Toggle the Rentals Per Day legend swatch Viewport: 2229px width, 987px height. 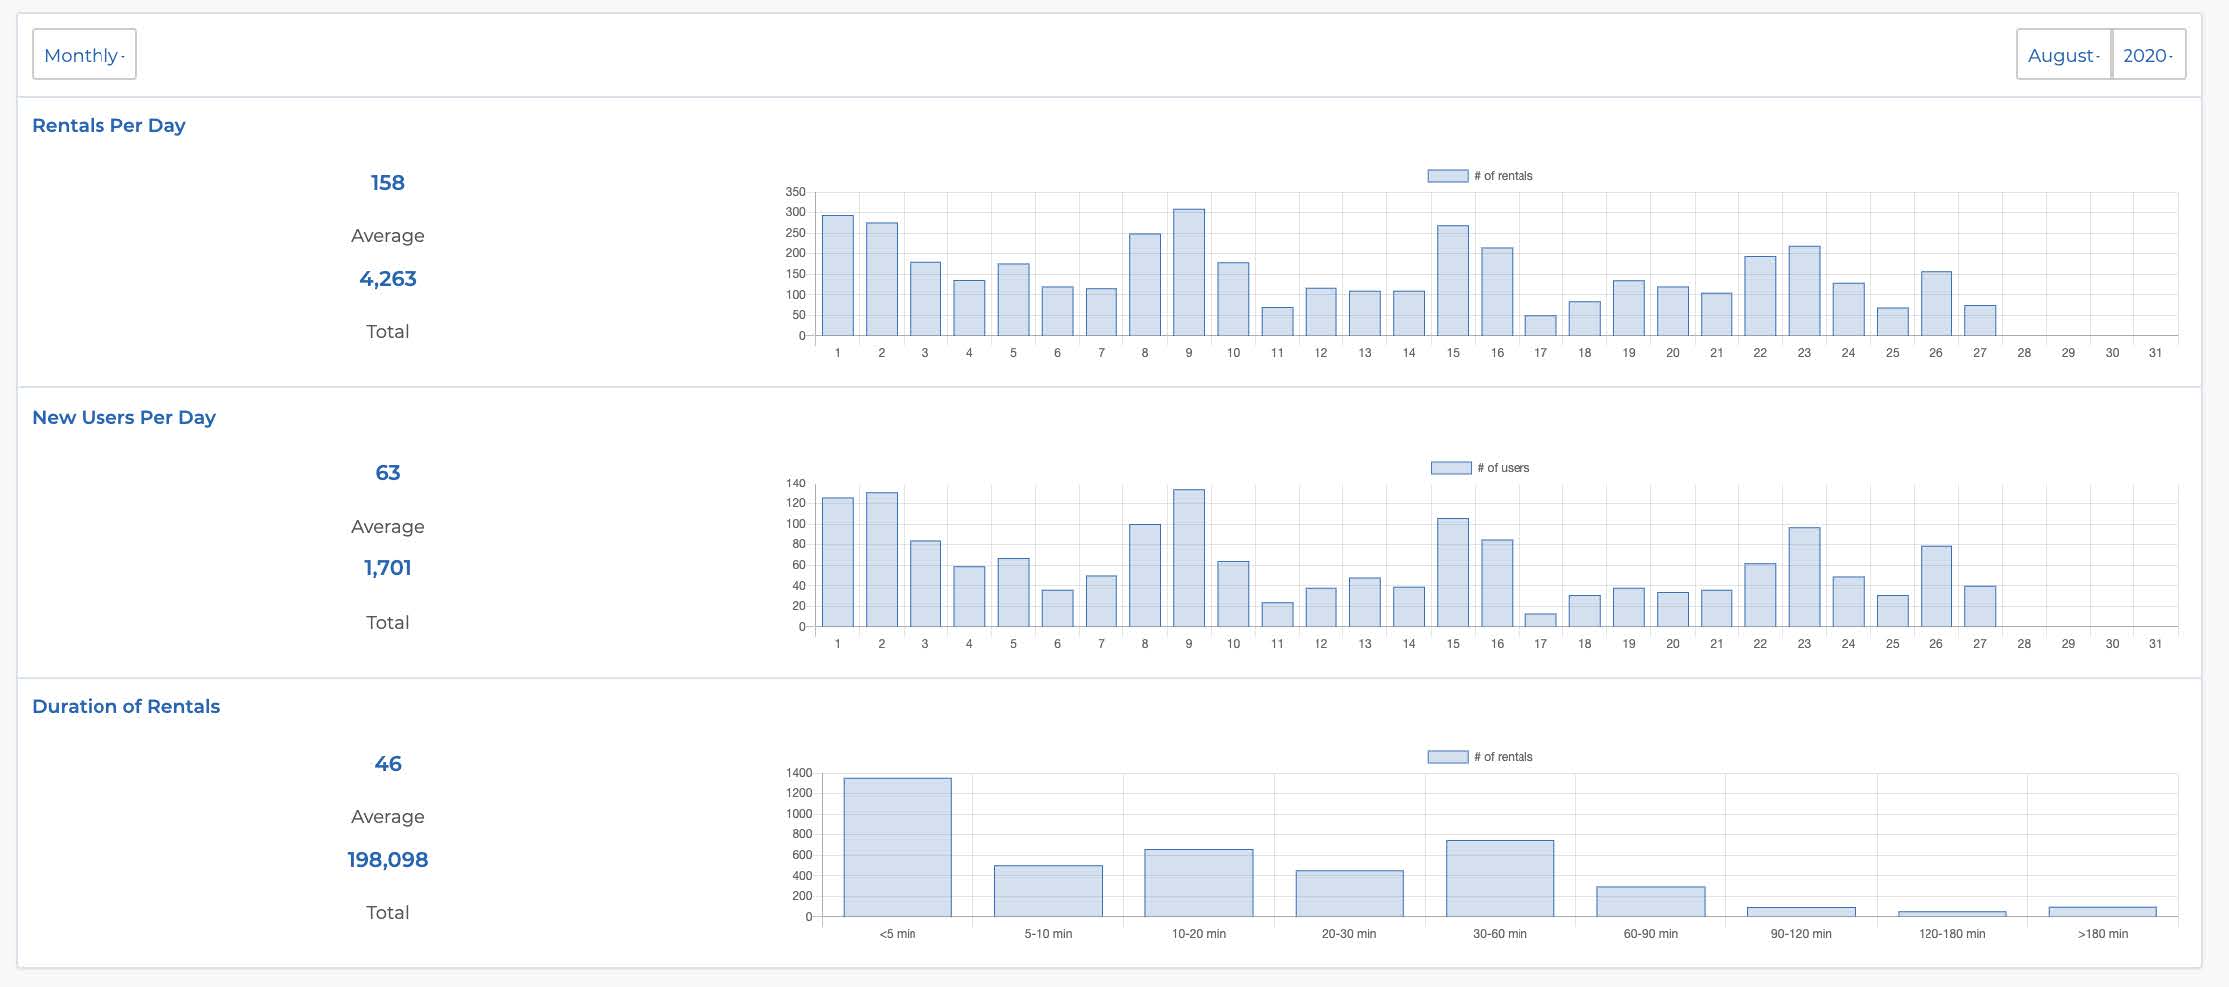1447,176
